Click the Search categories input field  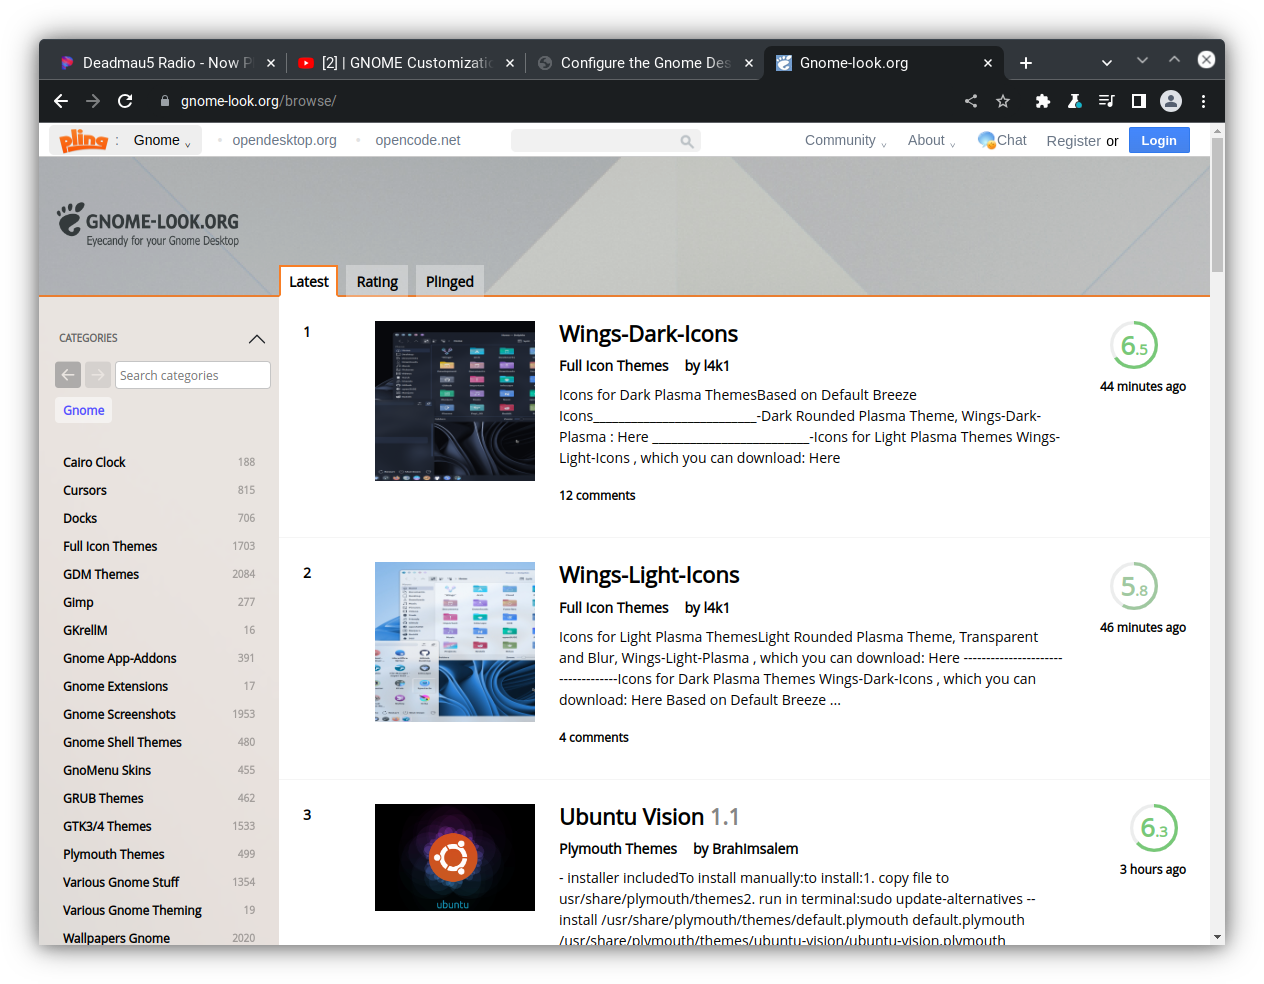[193, 375]
